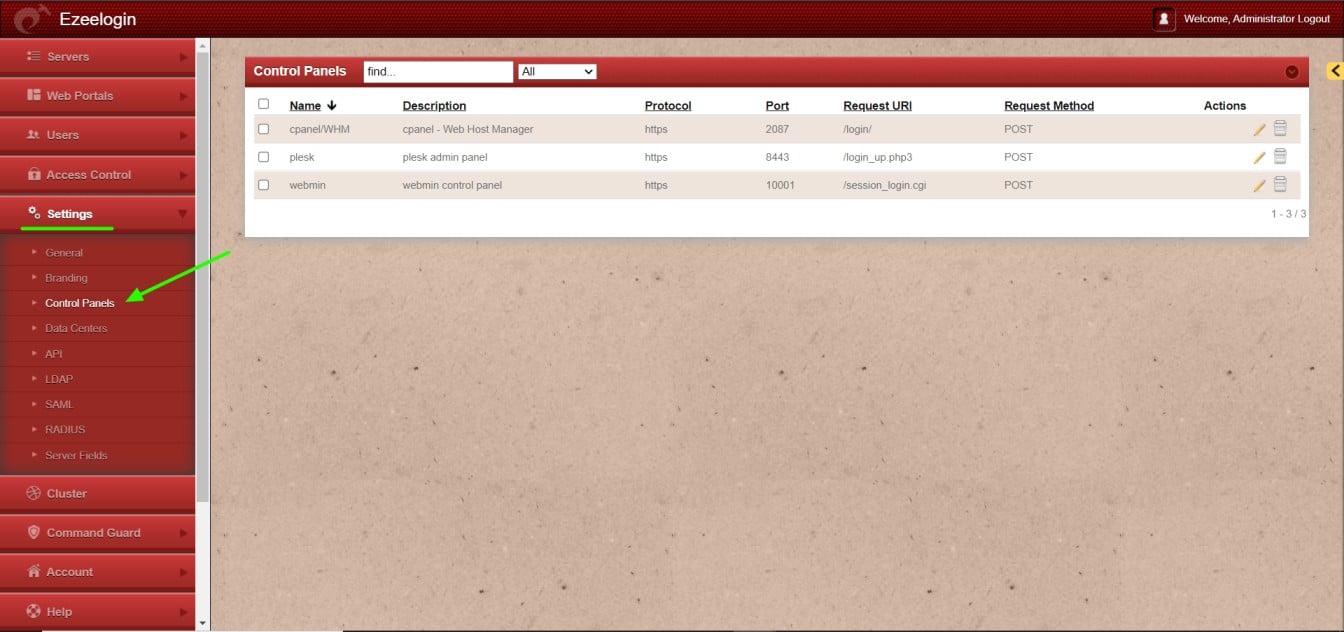Click the Web Portals sidebar icon
Viewport: 1344px width, 632px height.
point(33,96)
